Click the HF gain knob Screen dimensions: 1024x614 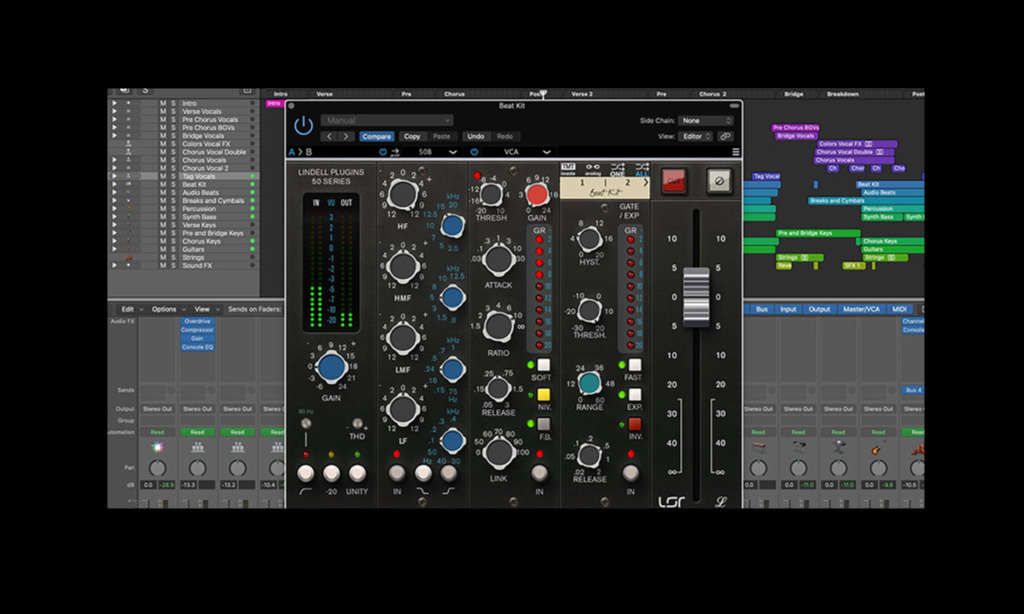[403, 194]
